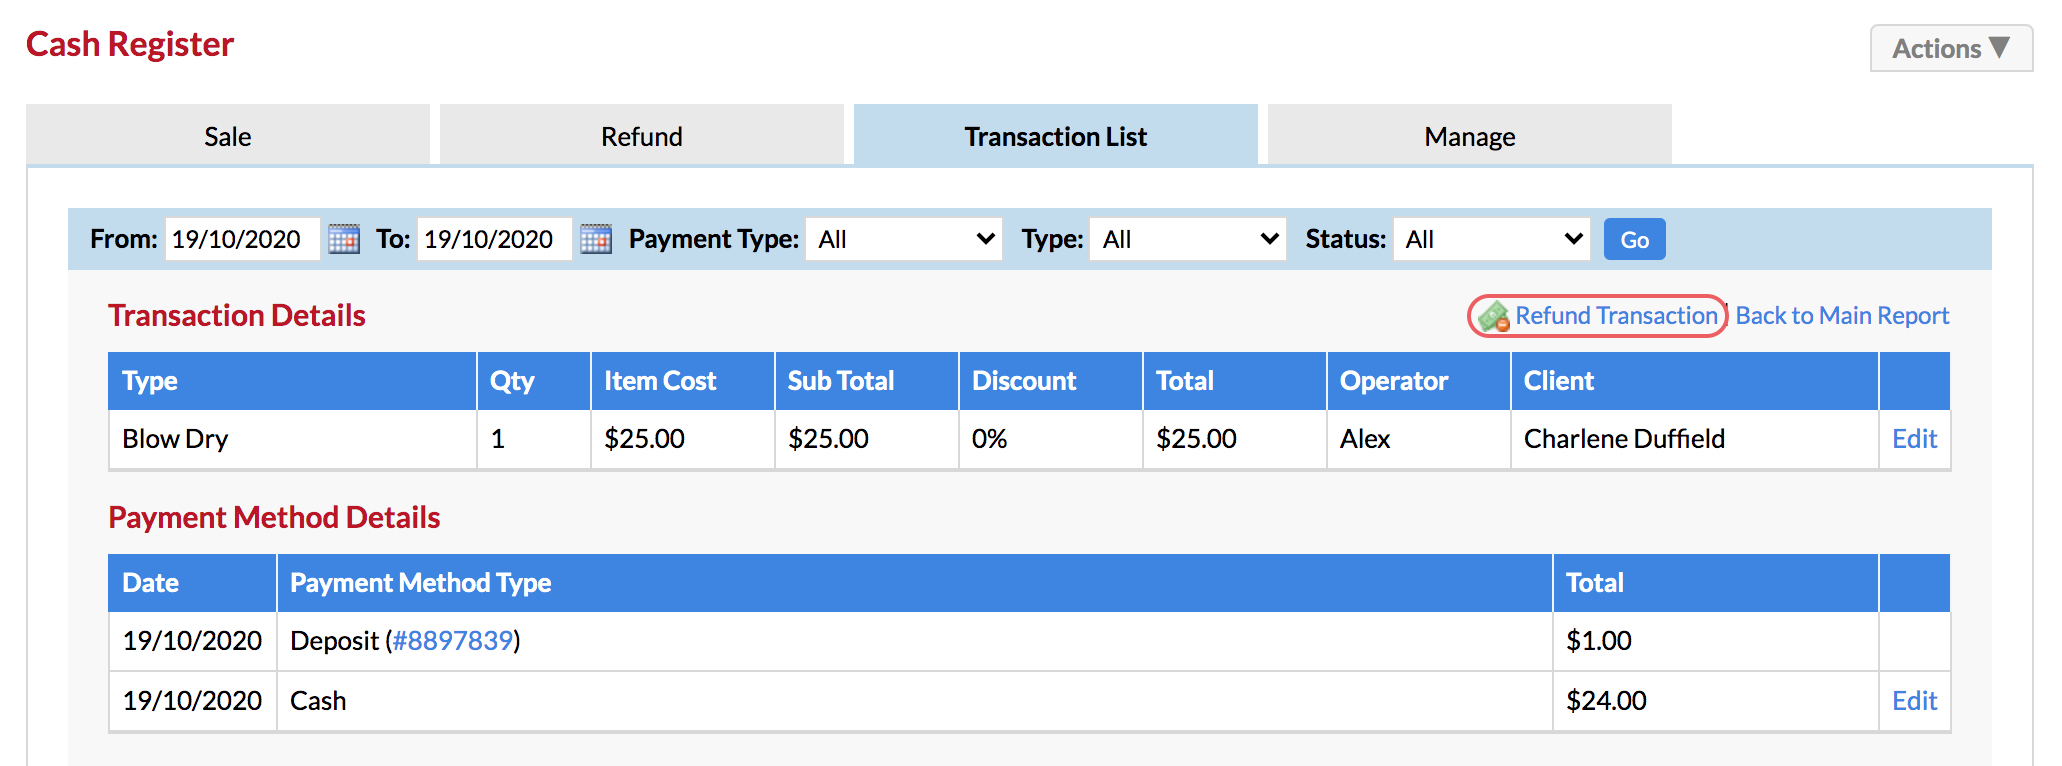Image resolution: width=2062 pixels, height=766 pixels.
Task: Open the To date calendar picker icon
Action: (596, 239)
